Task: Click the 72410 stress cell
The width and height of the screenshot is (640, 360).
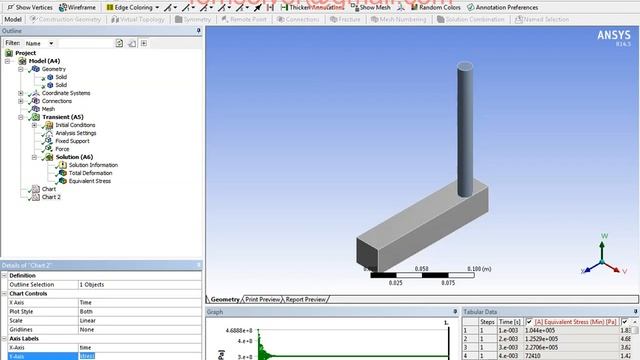Action: [x=571, y=356]
